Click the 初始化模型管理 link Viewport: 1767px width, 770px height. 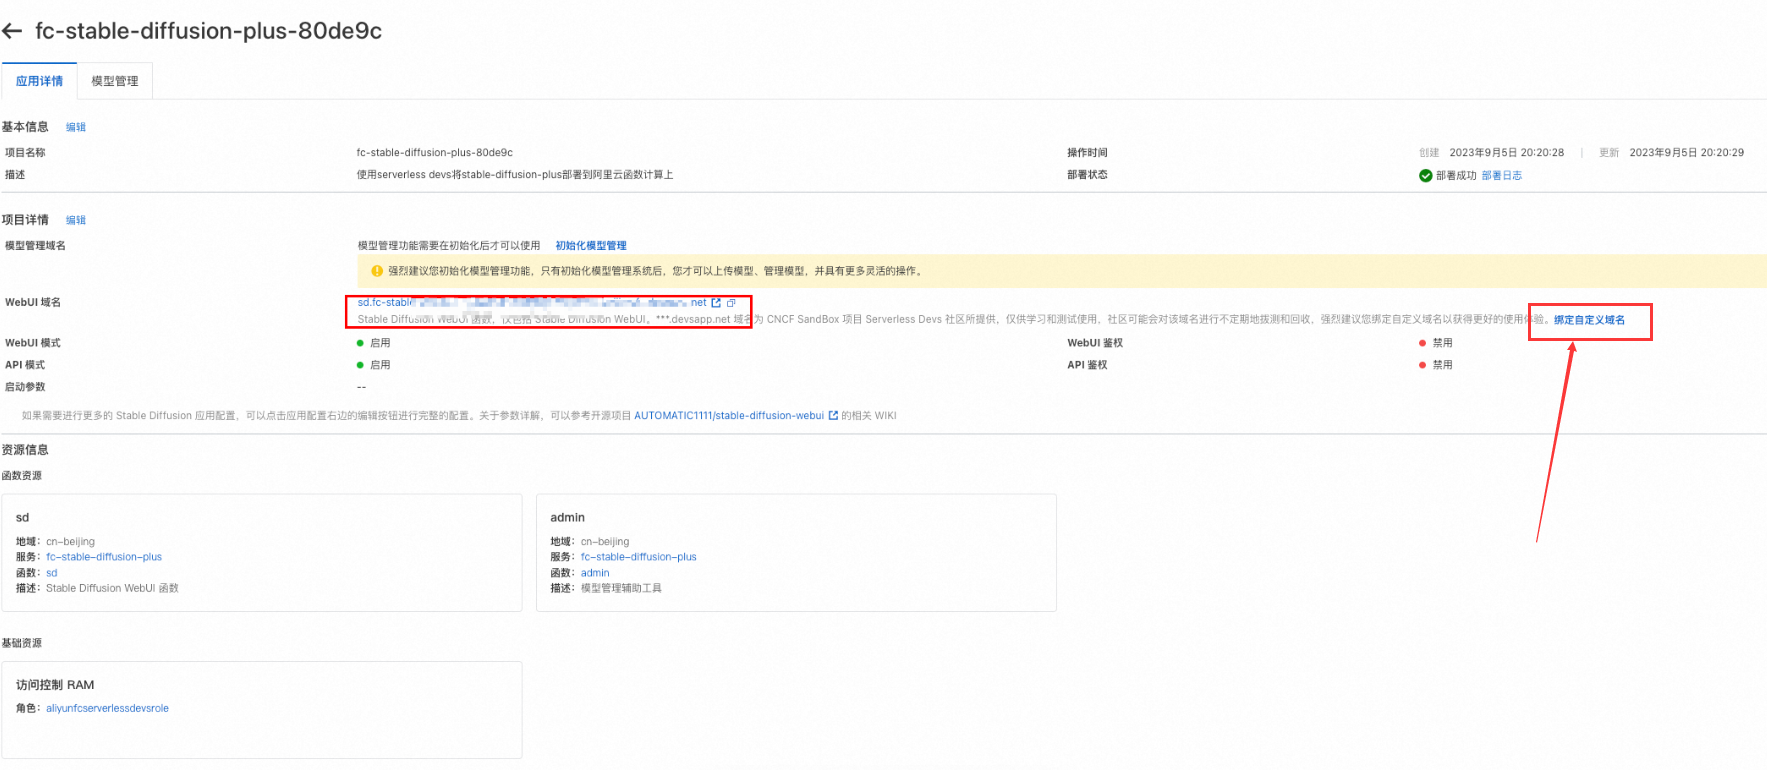tap(591, 246)
